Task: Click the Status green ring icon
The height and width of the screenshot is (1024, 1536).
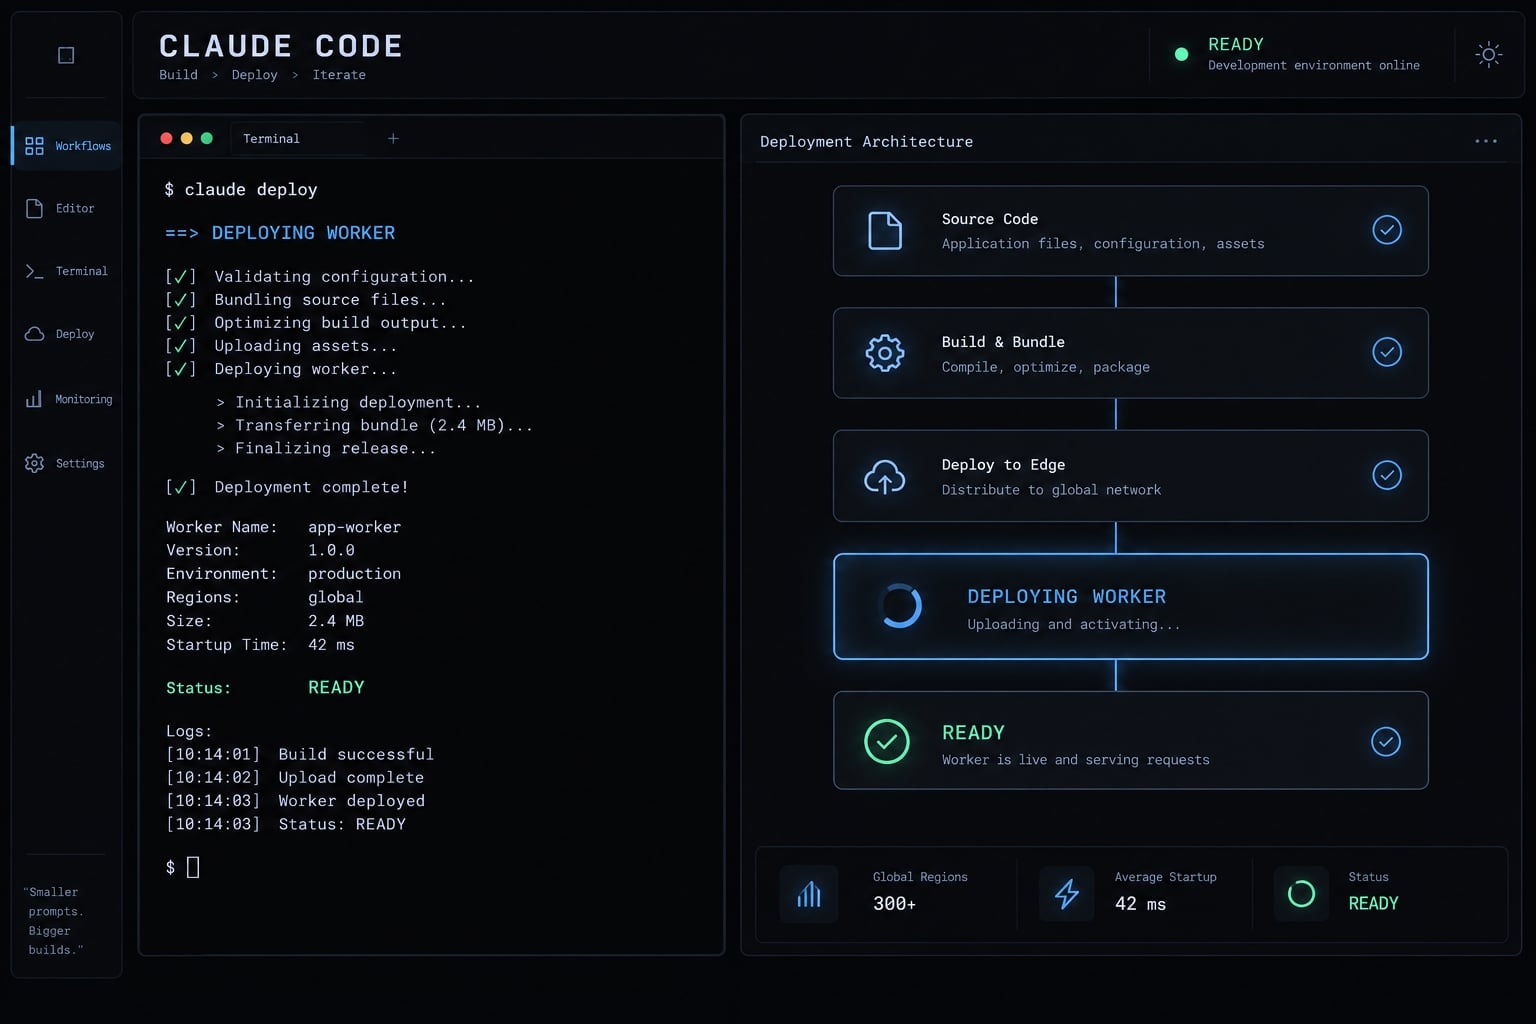Action: (x=1301, y=894)
